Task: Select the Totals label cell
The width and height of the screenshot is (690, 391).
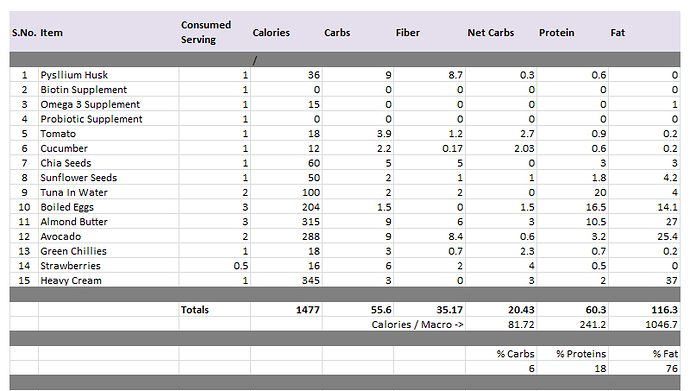Action: [x=215, y=310]
